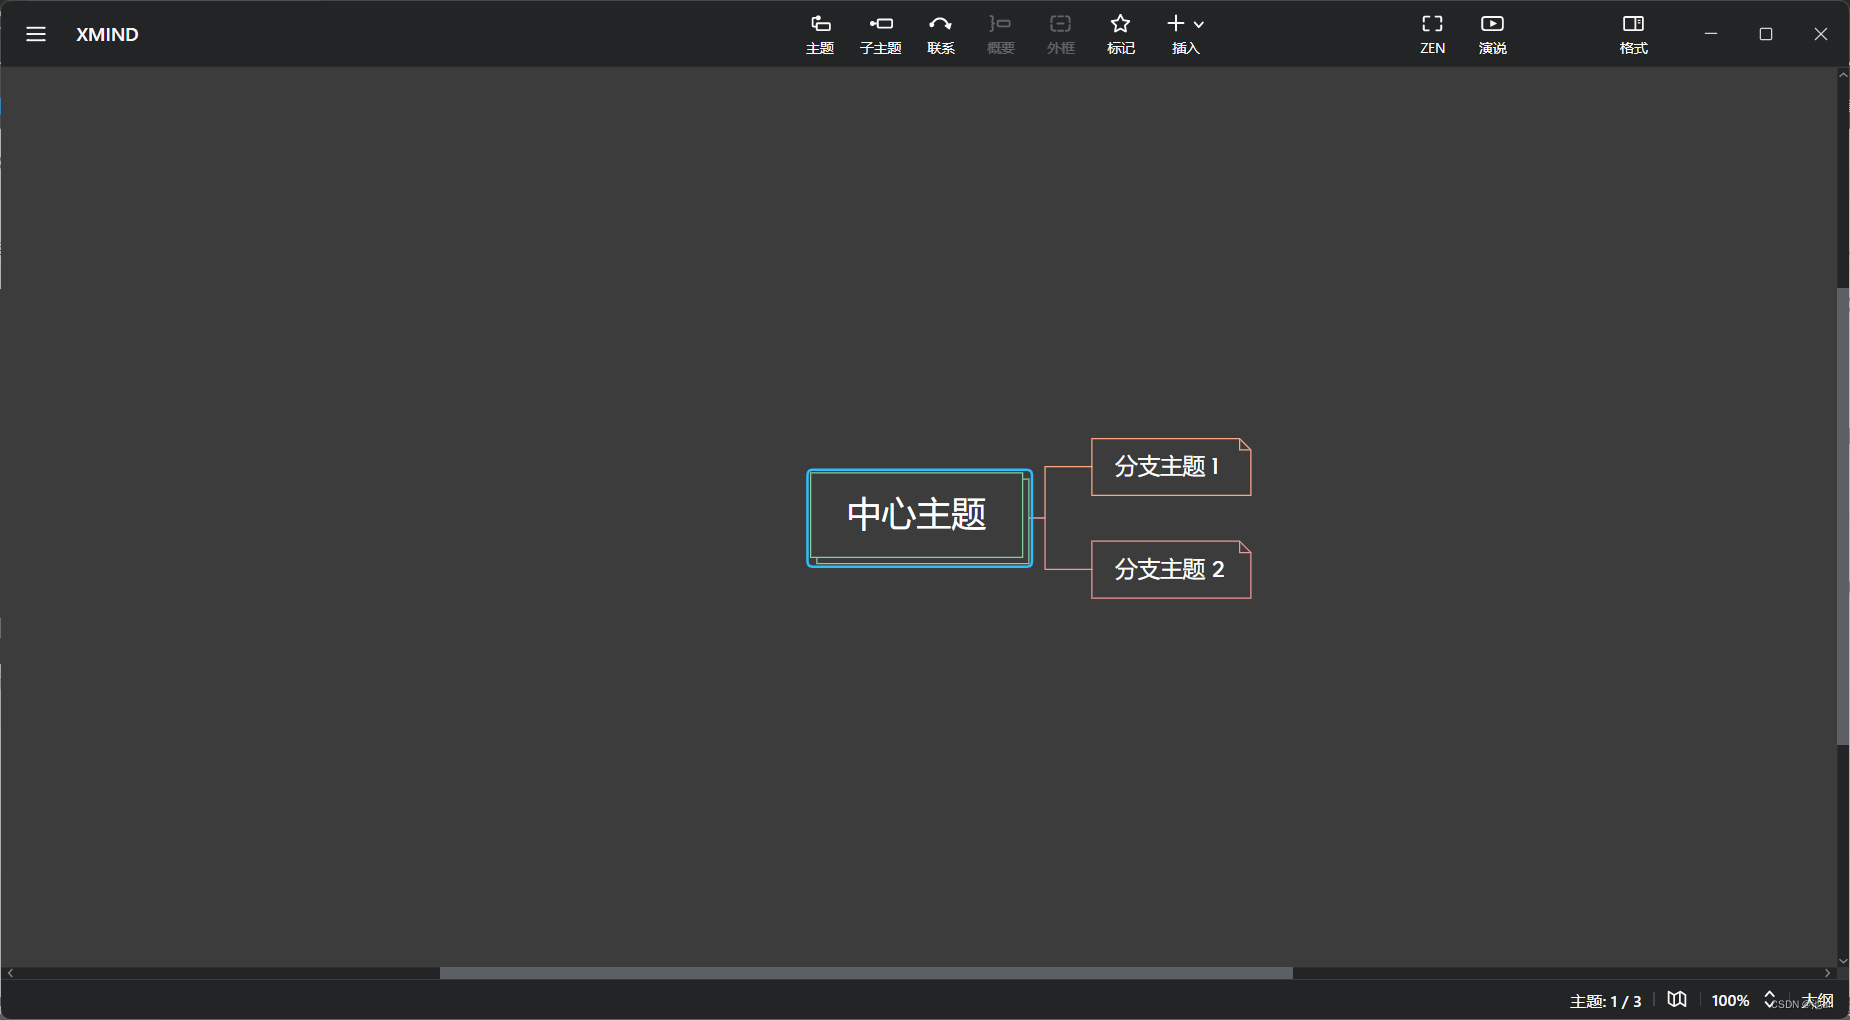Click the 概要 summary tool

click(1000, 34)
